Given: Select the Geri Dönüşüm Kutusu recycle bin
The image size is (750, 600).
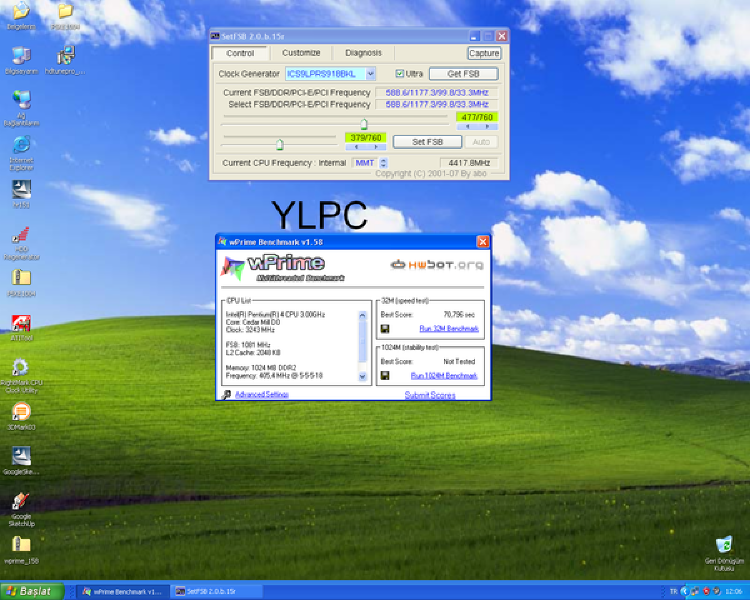Looking at the screenshot, I should tap(724, 554).
